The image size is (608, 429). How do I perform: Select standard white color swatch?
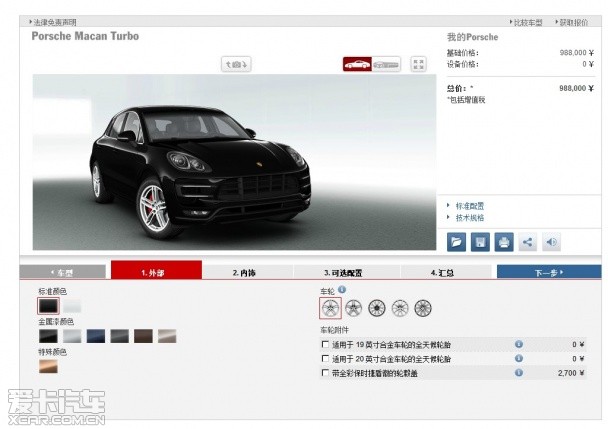pyautogui.click(x=72, y=306)
